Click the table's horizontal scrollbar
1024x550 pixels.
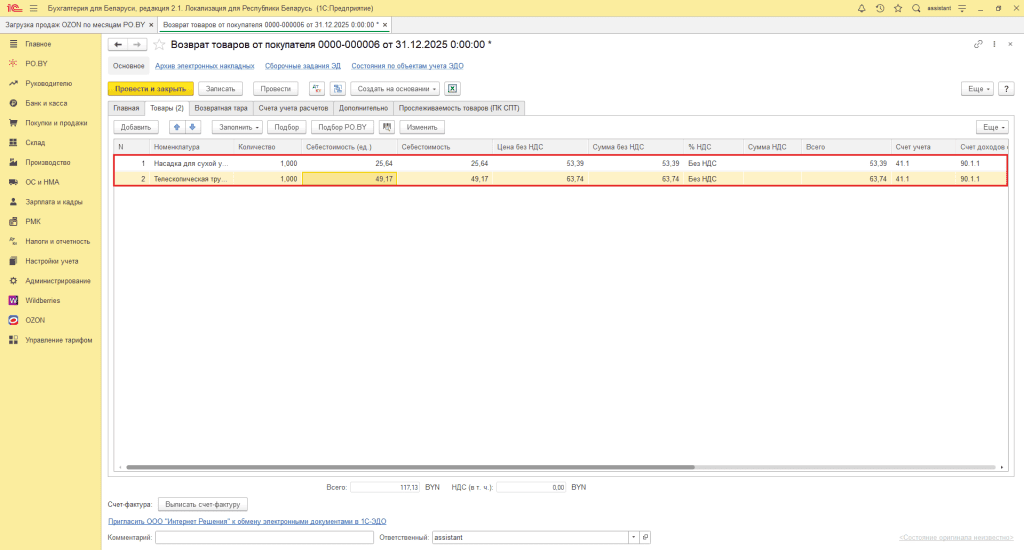[x=410, y=467]
